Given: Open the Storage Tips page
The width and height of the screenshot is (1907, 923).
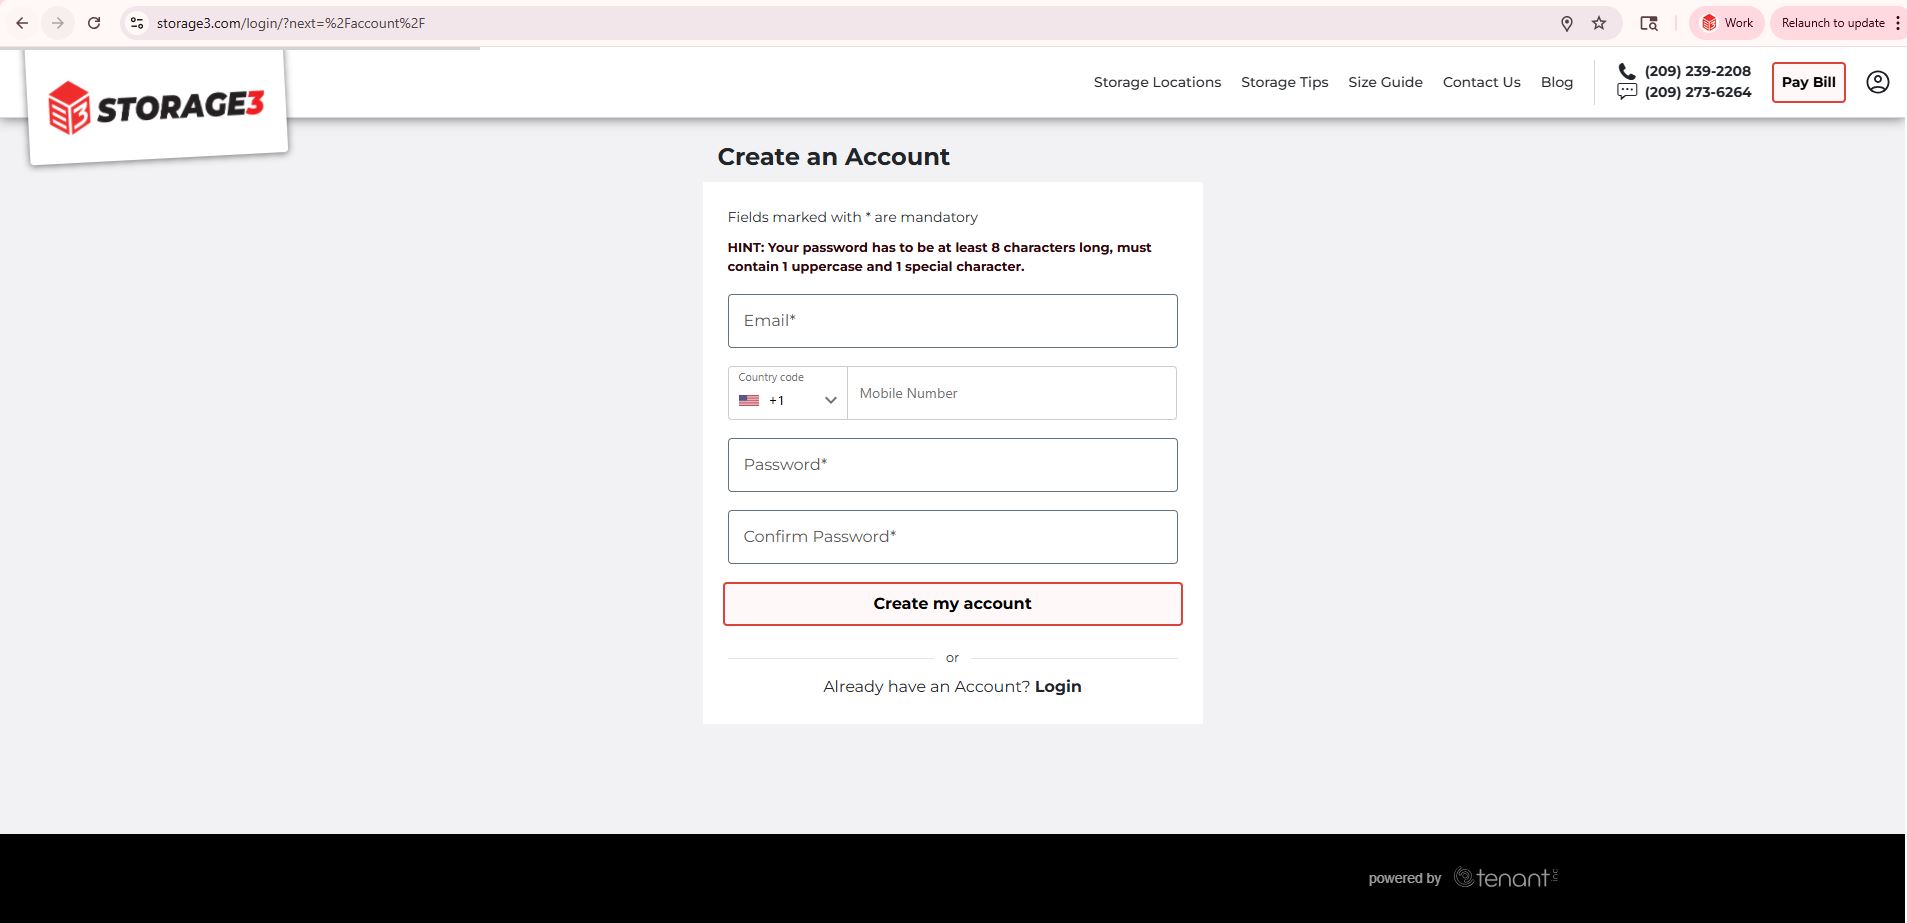Looking at the screenshot, I should point(1284,82).
